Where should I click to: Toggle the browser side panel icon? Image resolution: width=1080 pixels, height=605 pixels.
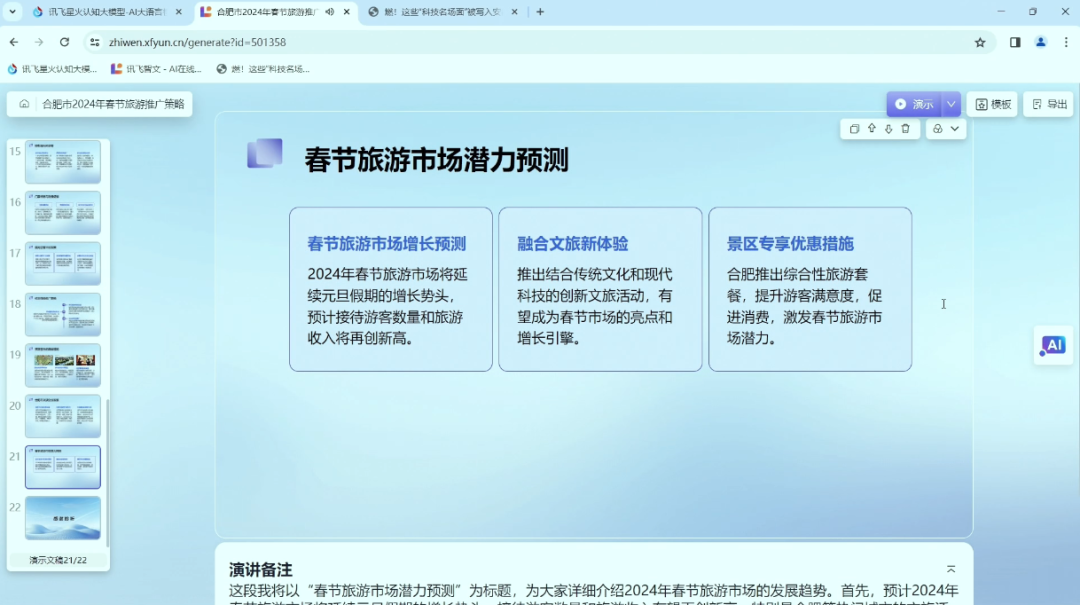(x=1015, y=42)
